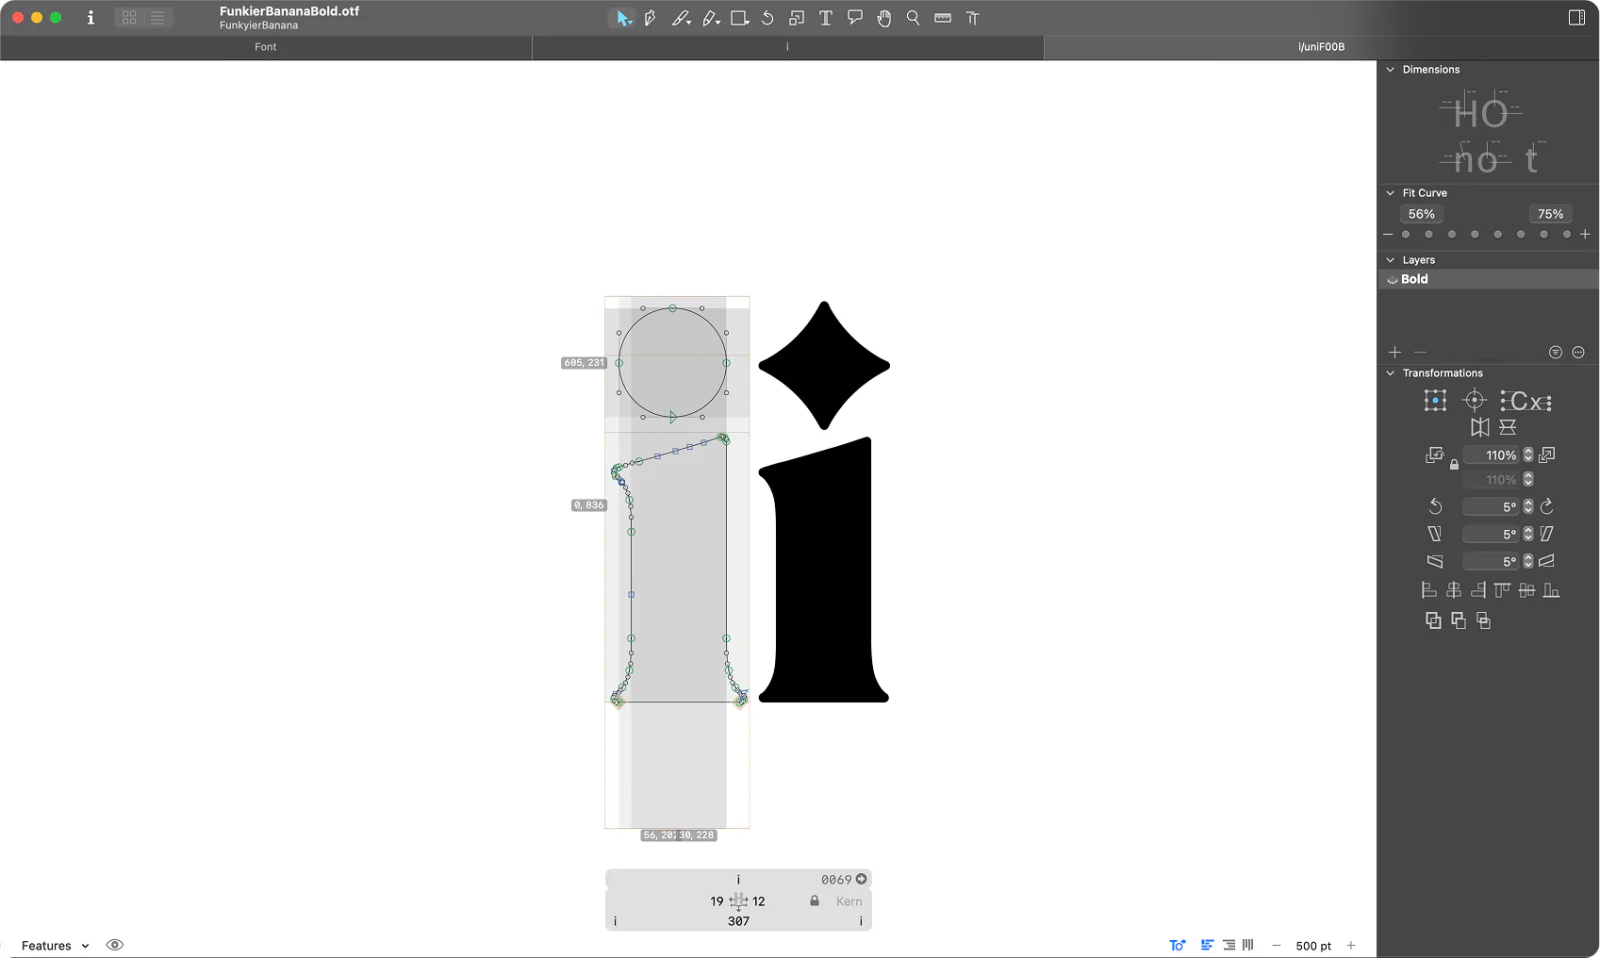This screenshot has height=958, width=1600.
Task: Set transformation origin to reference point crosshair
Action: [x=1474, y=401]
